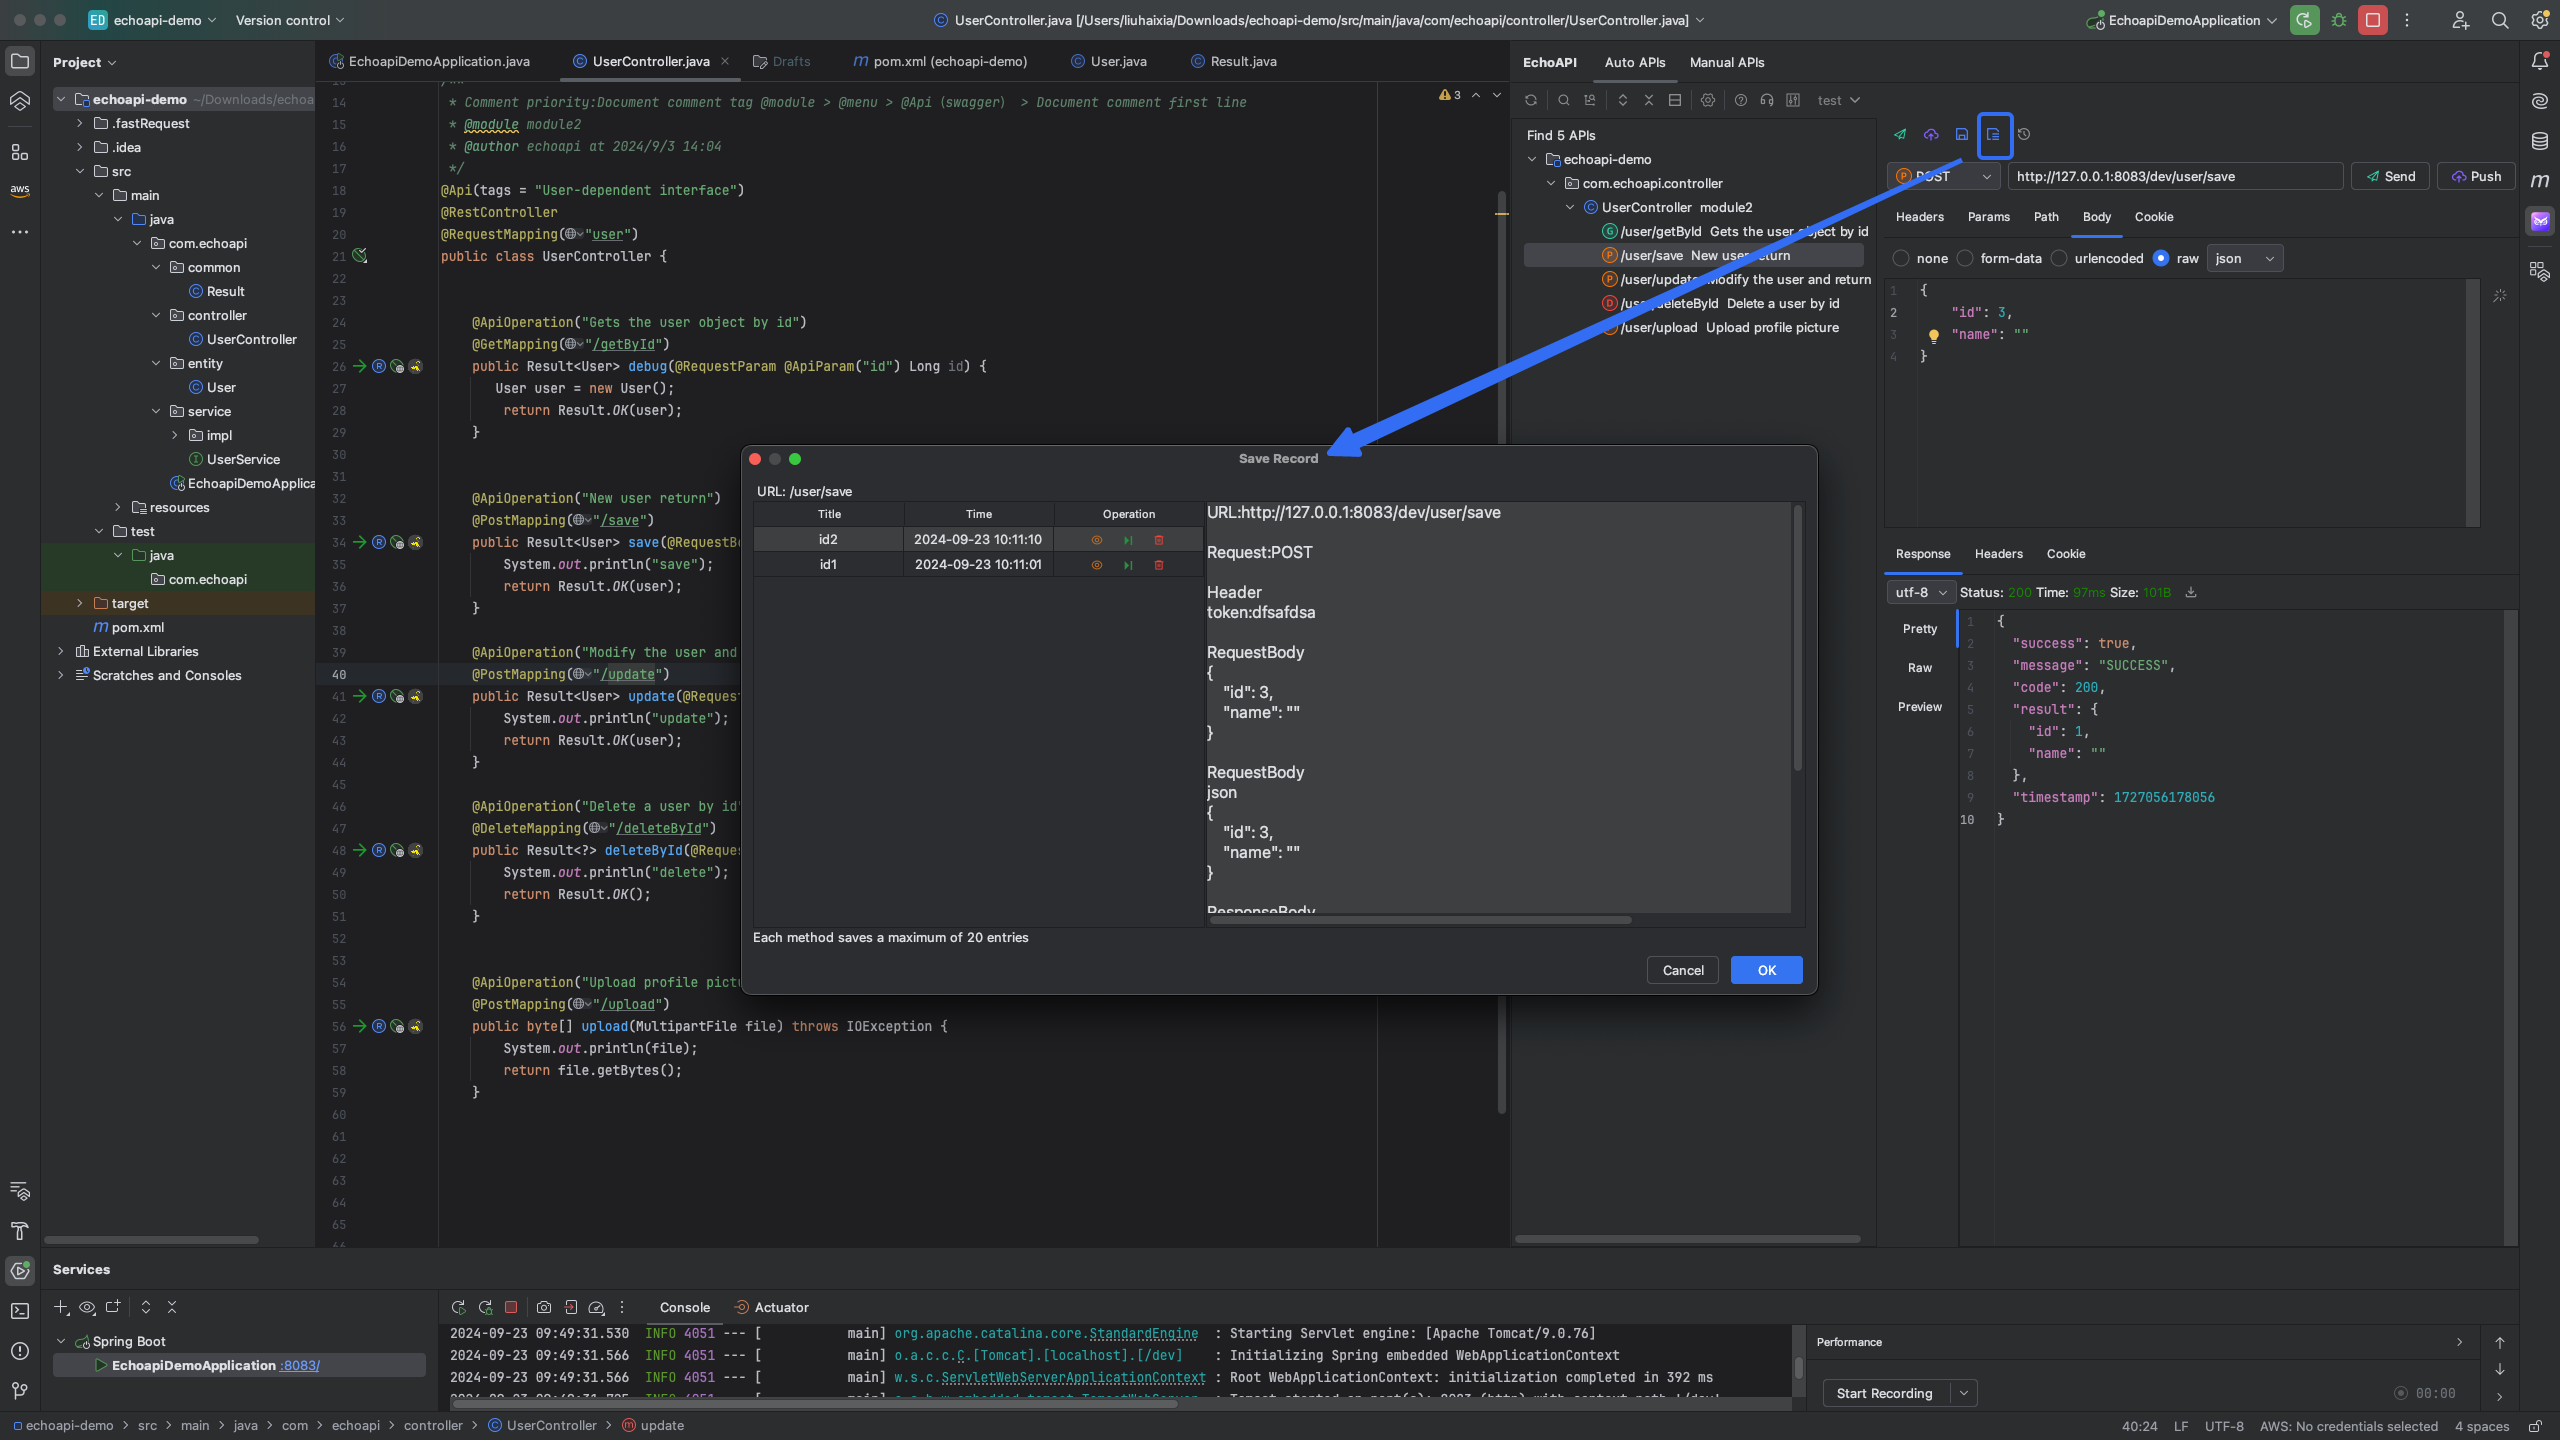Open the json format dropdown
Screen dimensions: 2560x1440
pyautogui.click(x=2244, y=258)
